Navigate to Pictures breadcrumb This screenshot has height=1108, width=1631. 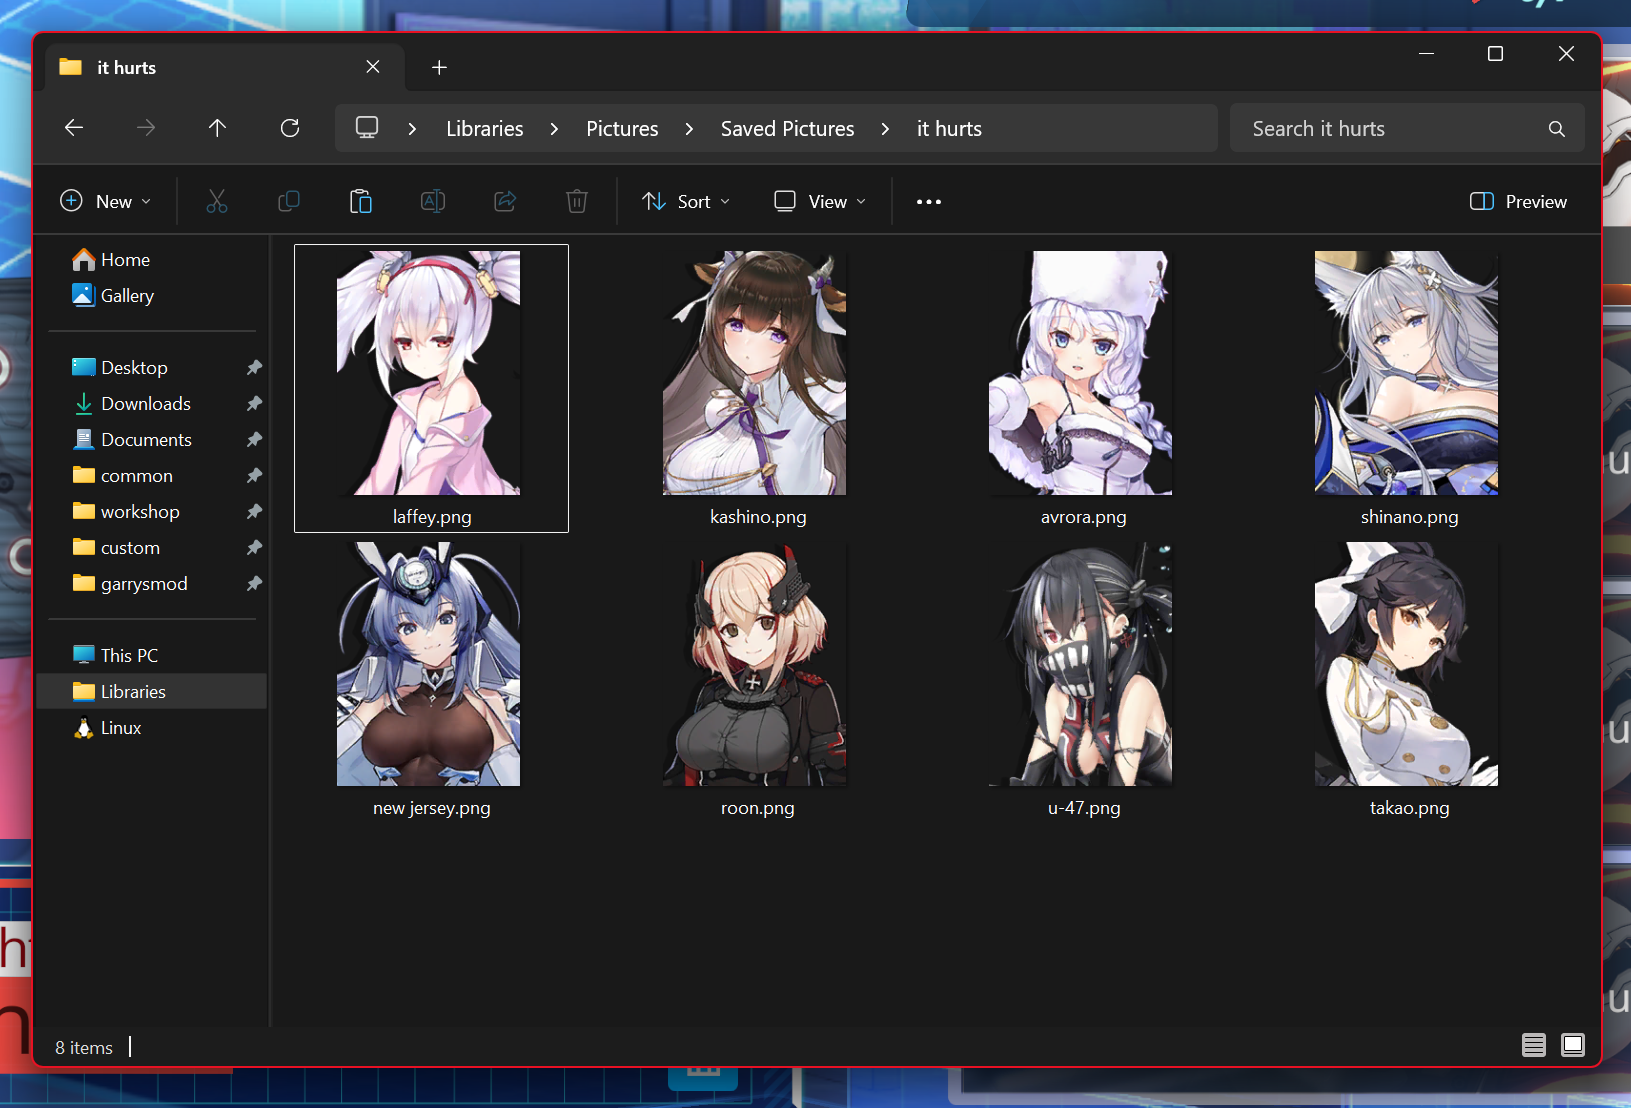tap(622, 129)
